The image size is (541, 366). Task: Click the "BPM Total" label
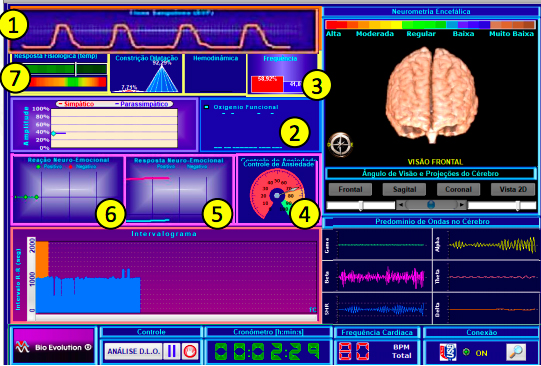(x=402, y=352)
